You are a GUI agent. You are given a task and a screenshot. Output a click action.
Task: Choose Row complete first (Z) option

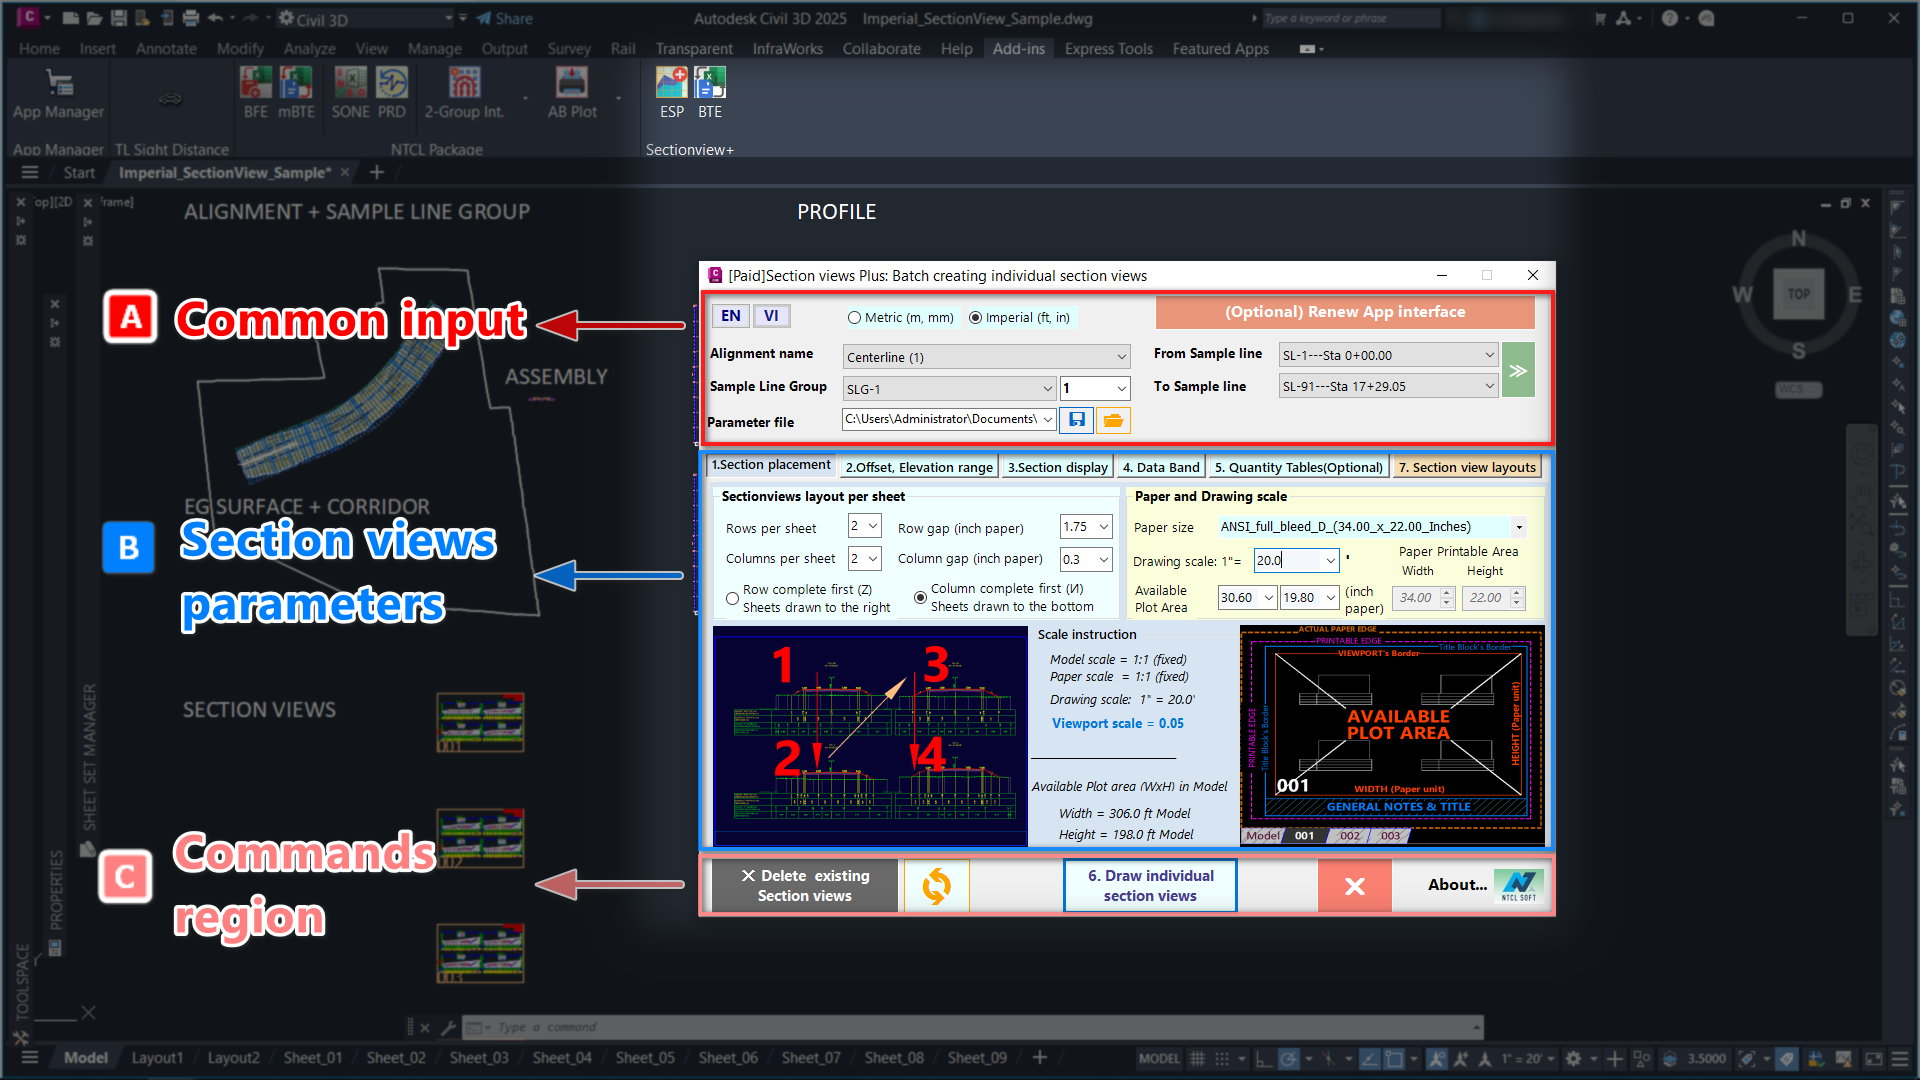pos(733,598)
